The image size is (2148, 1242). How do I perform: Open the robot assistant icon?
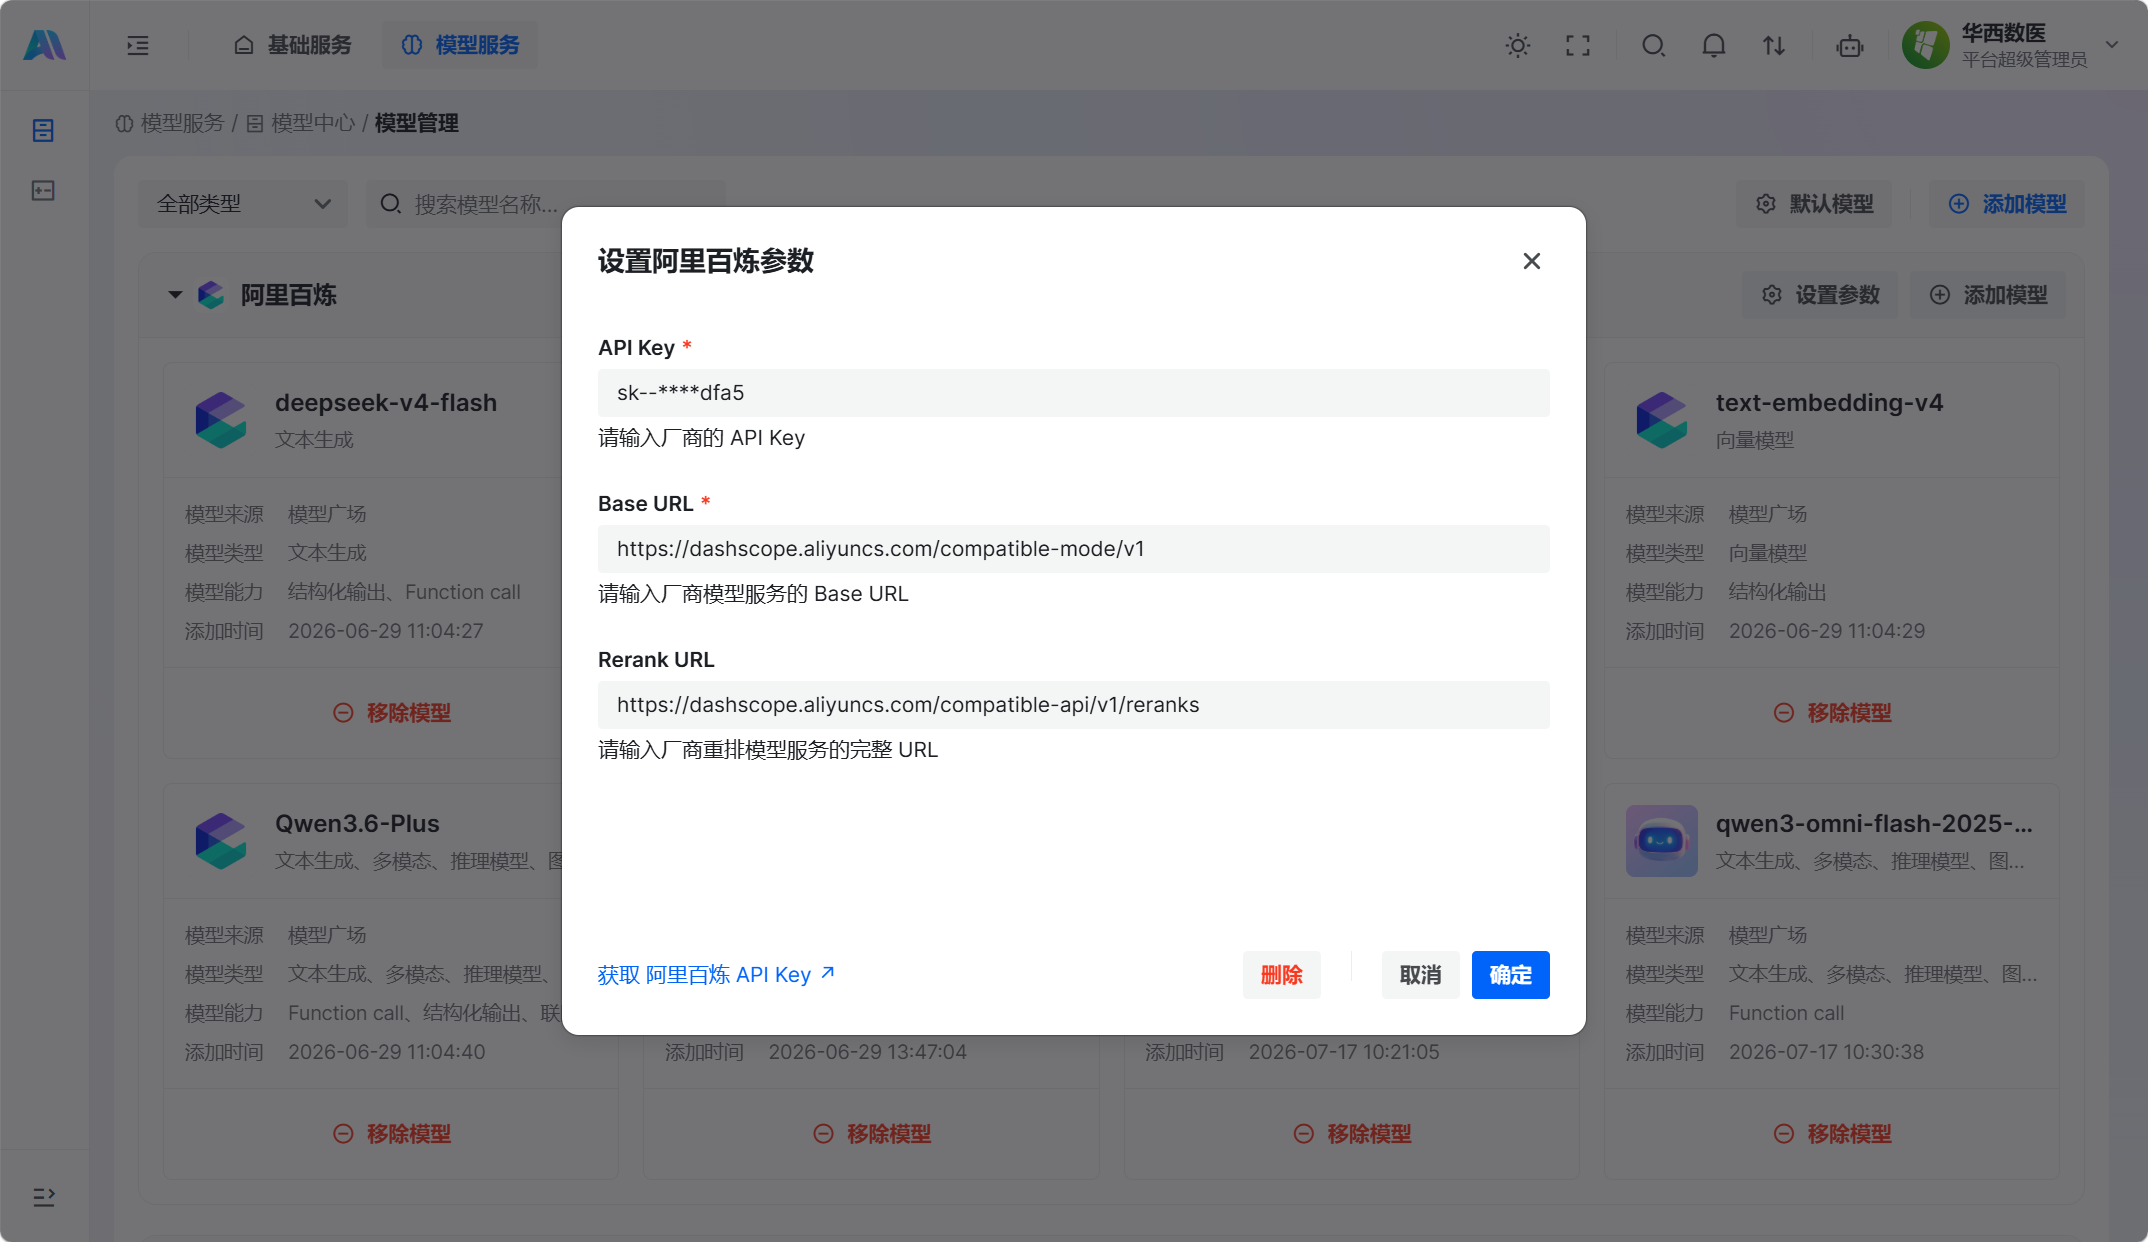coord(1850,45)
